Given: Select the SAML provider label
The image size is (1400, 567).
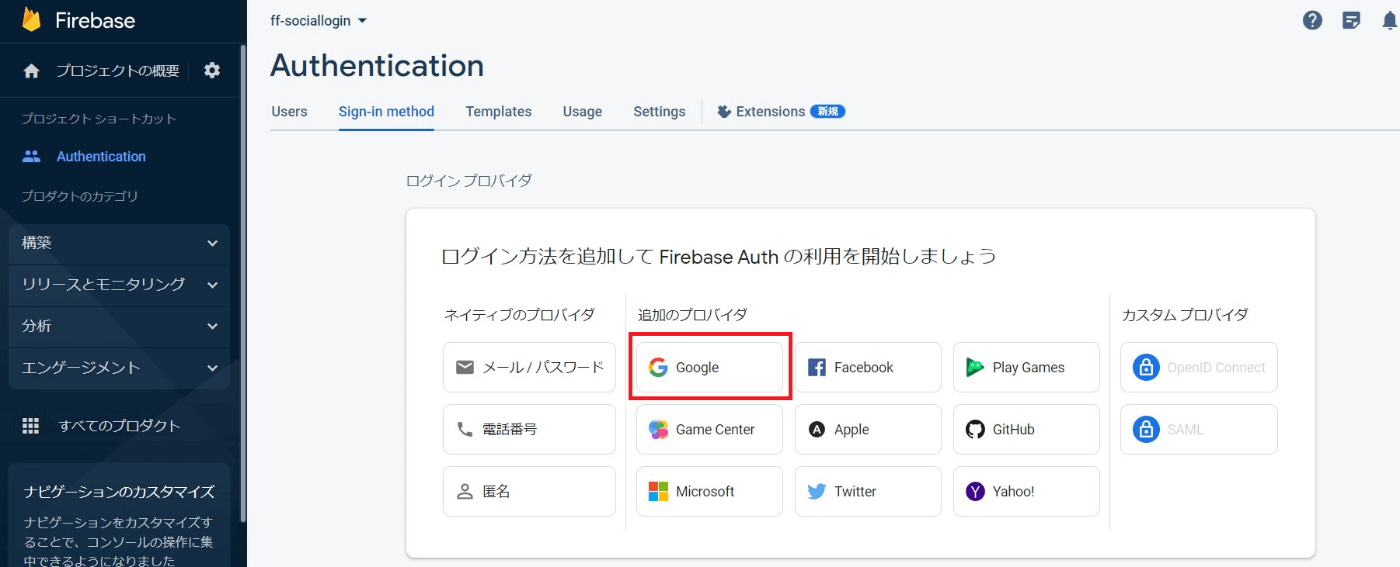Looking at the screenshot, I should click(1185, 429).
